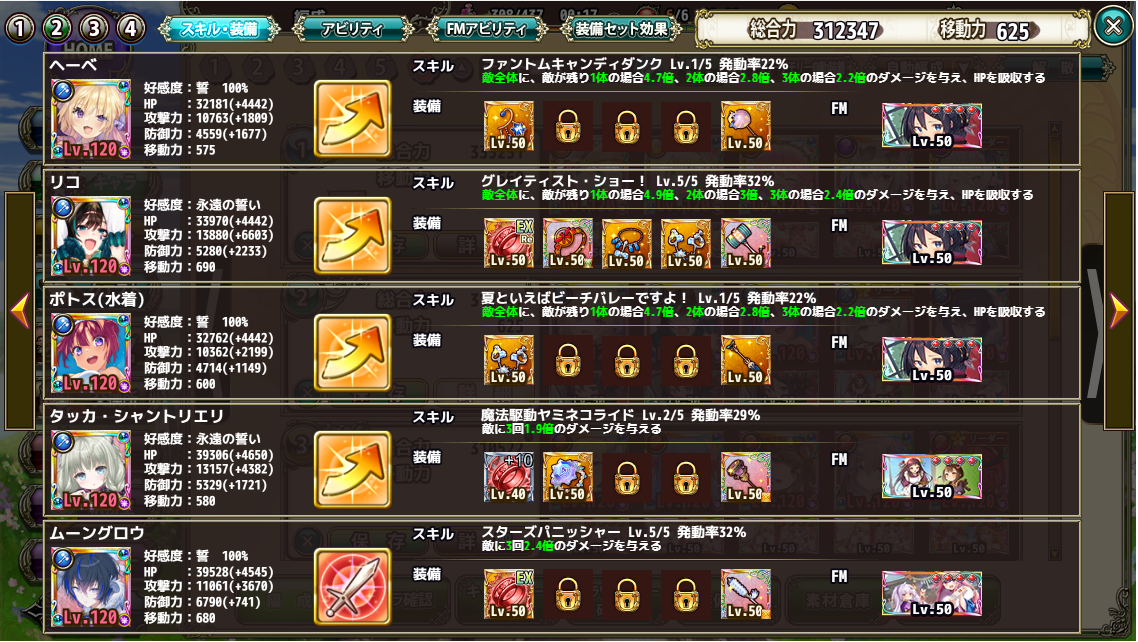The width and height of the screenshot is (1138, 642).
Task: Open タッカ's +10 Lv.40 ring equipment
Action: tap(509, 477)
